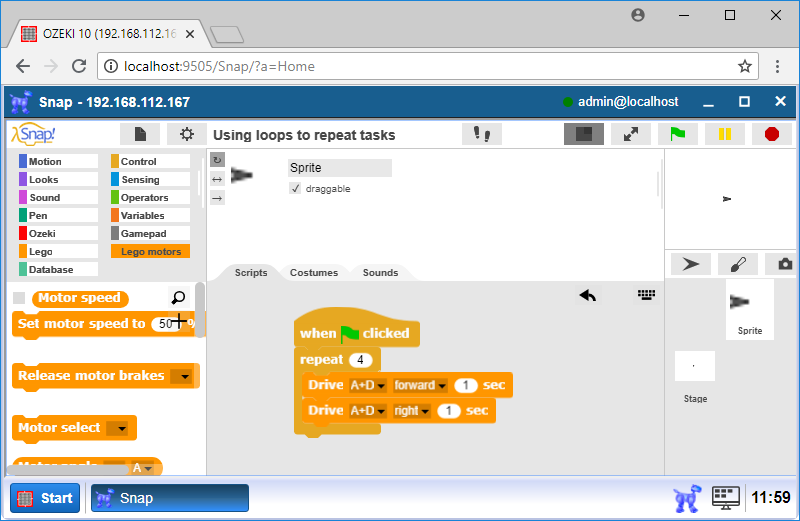Edit seconds value in Drive right block

(448, 411)
